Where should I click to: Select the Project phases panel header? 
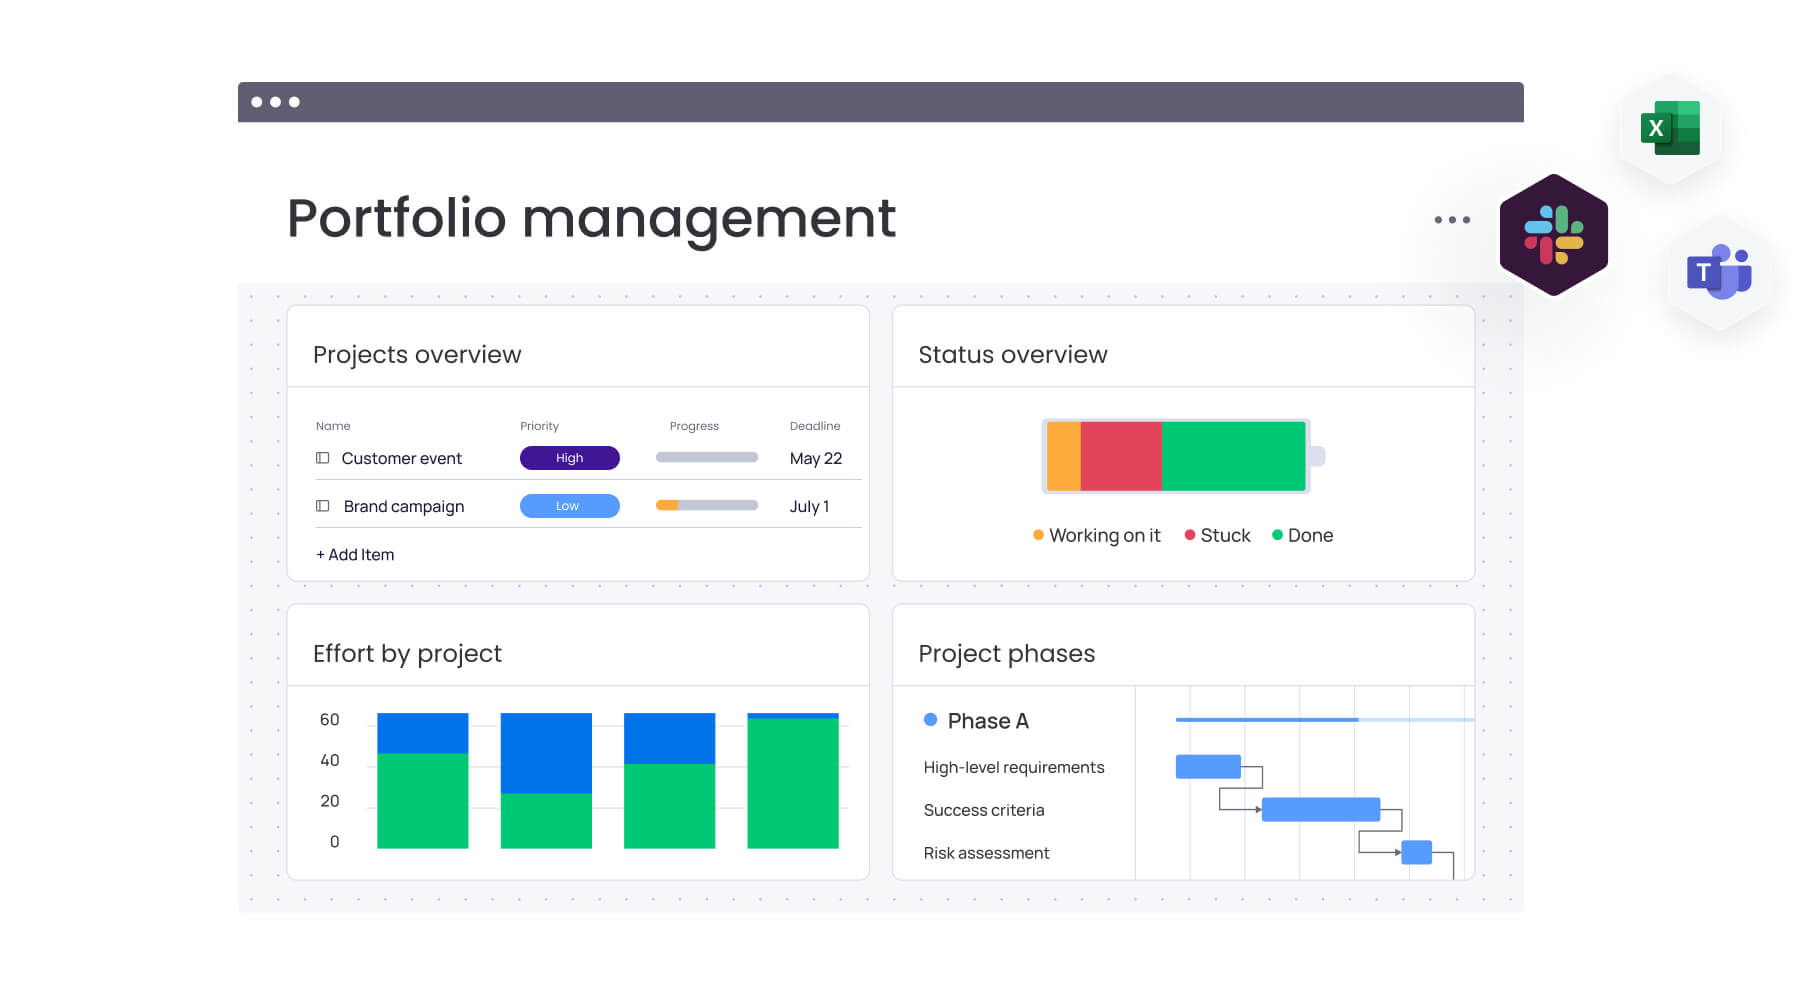point(1006,653)
